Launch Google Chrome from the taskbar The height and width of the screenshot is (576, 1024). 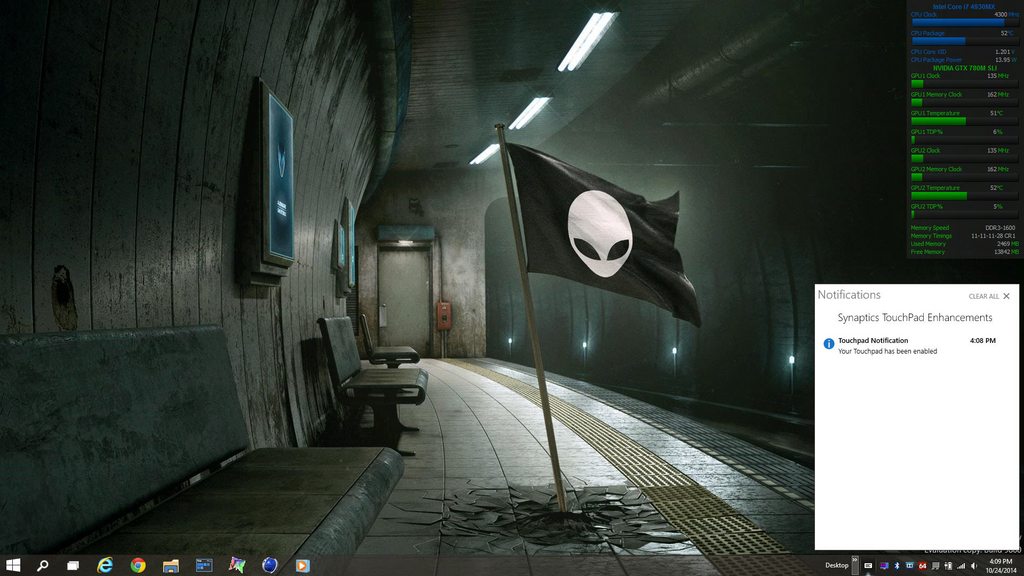click(138, 565)
